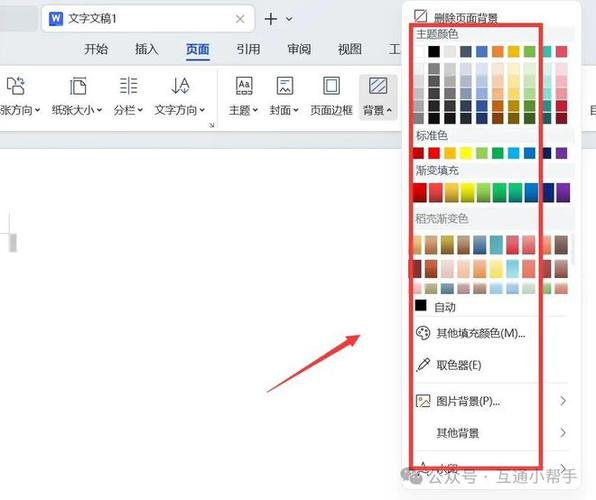Click the eyedropper 取色器 icon

pyautogui.click(x=423, y=365)
